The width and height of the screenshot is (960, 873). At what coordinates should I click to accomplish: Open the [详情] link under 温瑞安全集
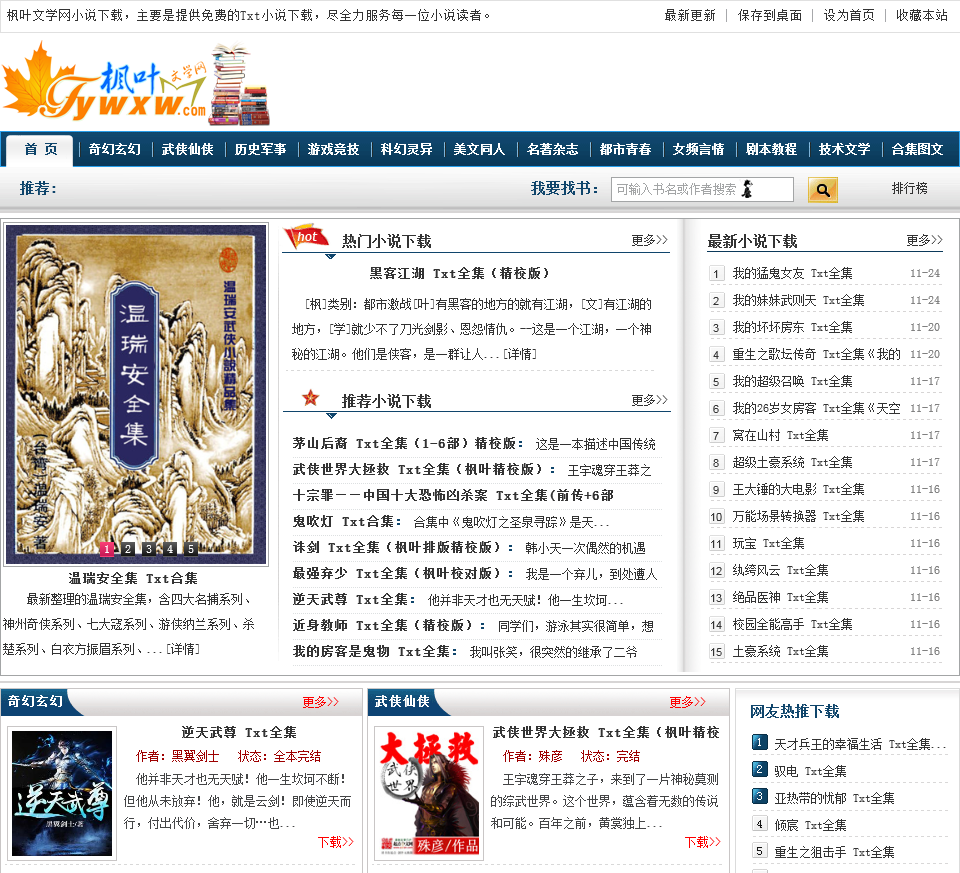point(182,649)
